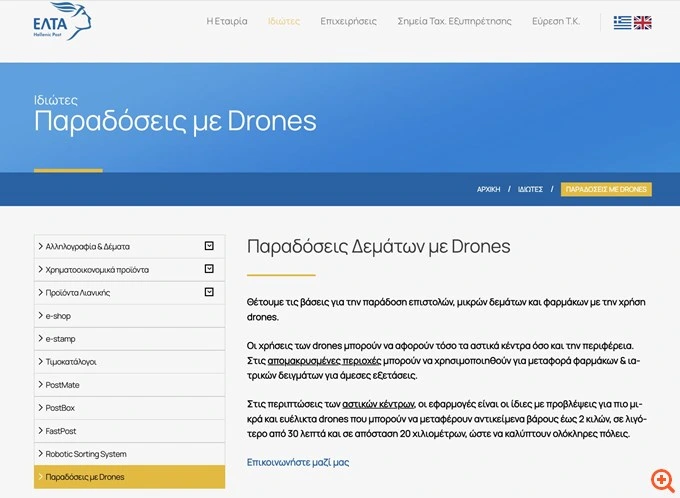Viewport: 680px width, 498px height.
Task: Open the Επιχειρήσεις menu item
Action: point(348,21)
